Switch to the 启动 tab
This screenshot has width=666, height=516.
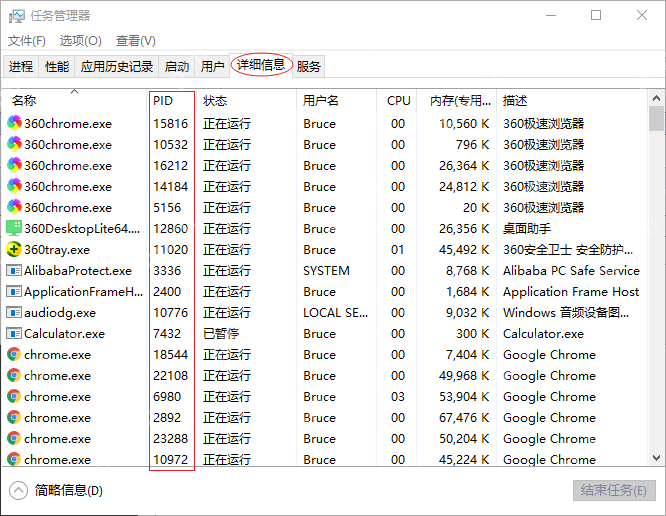[177, 67]
